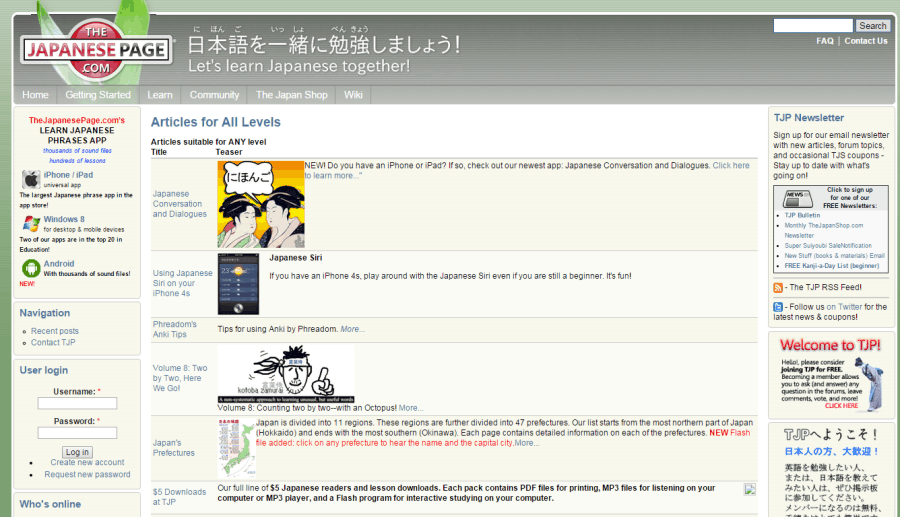900x517 pixels.
Task: Open the Wiki menu item
Action: 353,95
